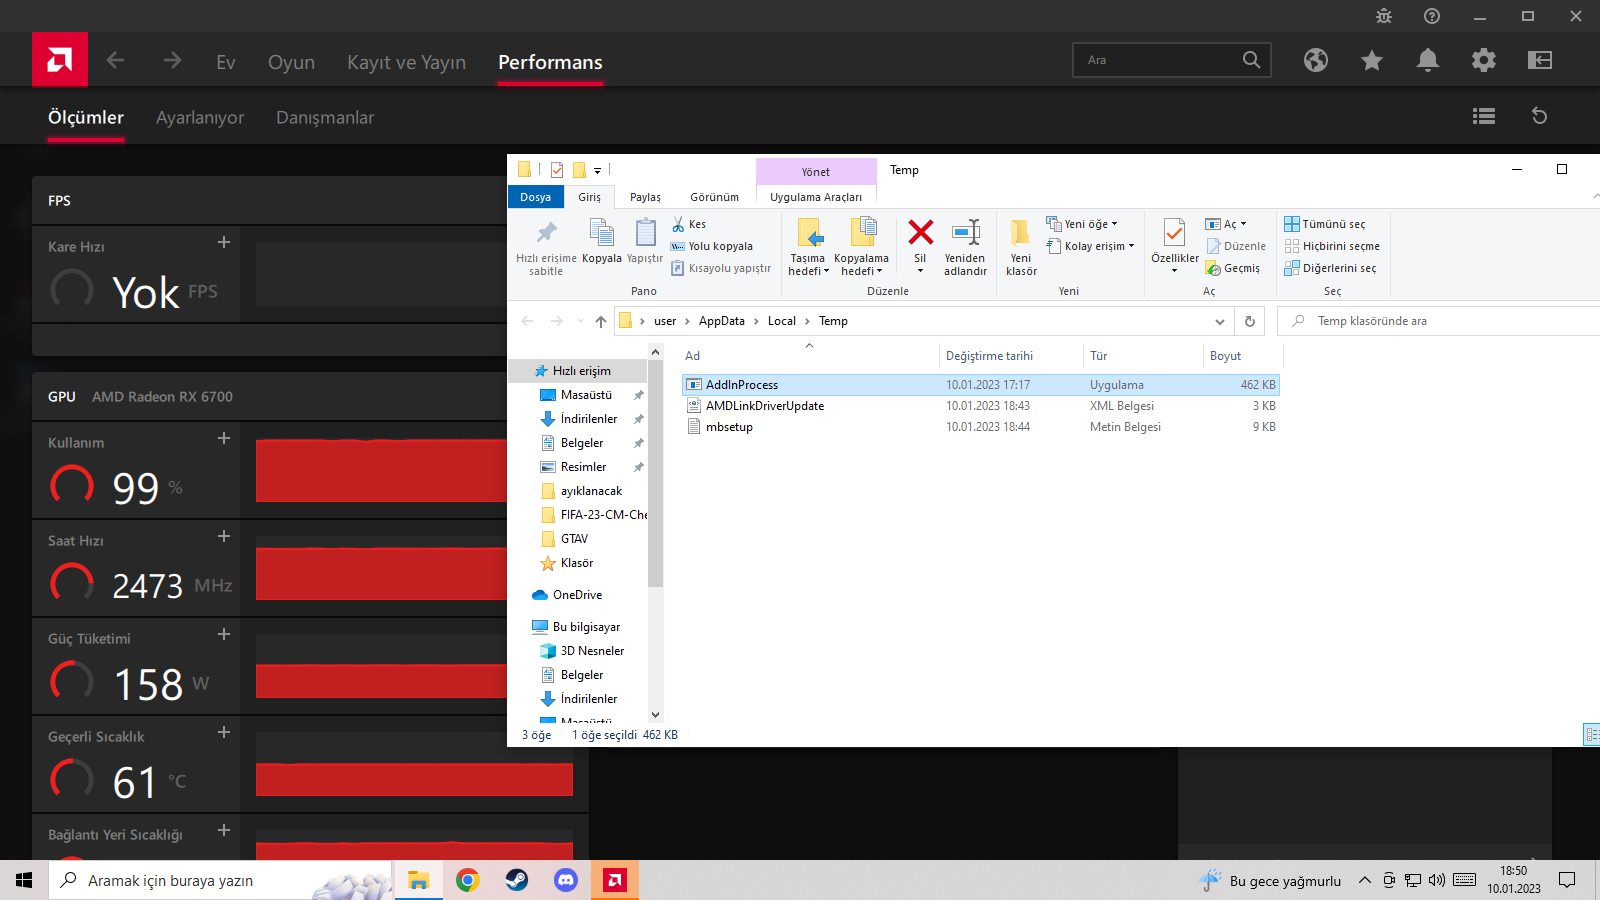Add Bağlantı Yeri Sıcaklığı metric with plus
This screenshot has height=900, width=1600.
(224, 830)
